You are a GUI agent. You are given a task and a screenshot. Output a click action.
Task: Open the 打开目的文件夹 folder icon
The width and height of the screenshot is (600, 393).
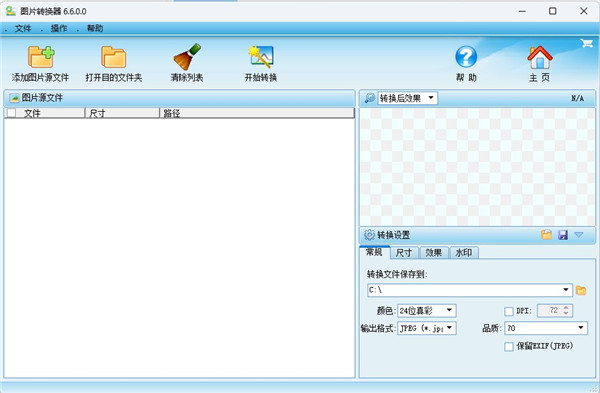pyautogui.click(x=114, y=57)
